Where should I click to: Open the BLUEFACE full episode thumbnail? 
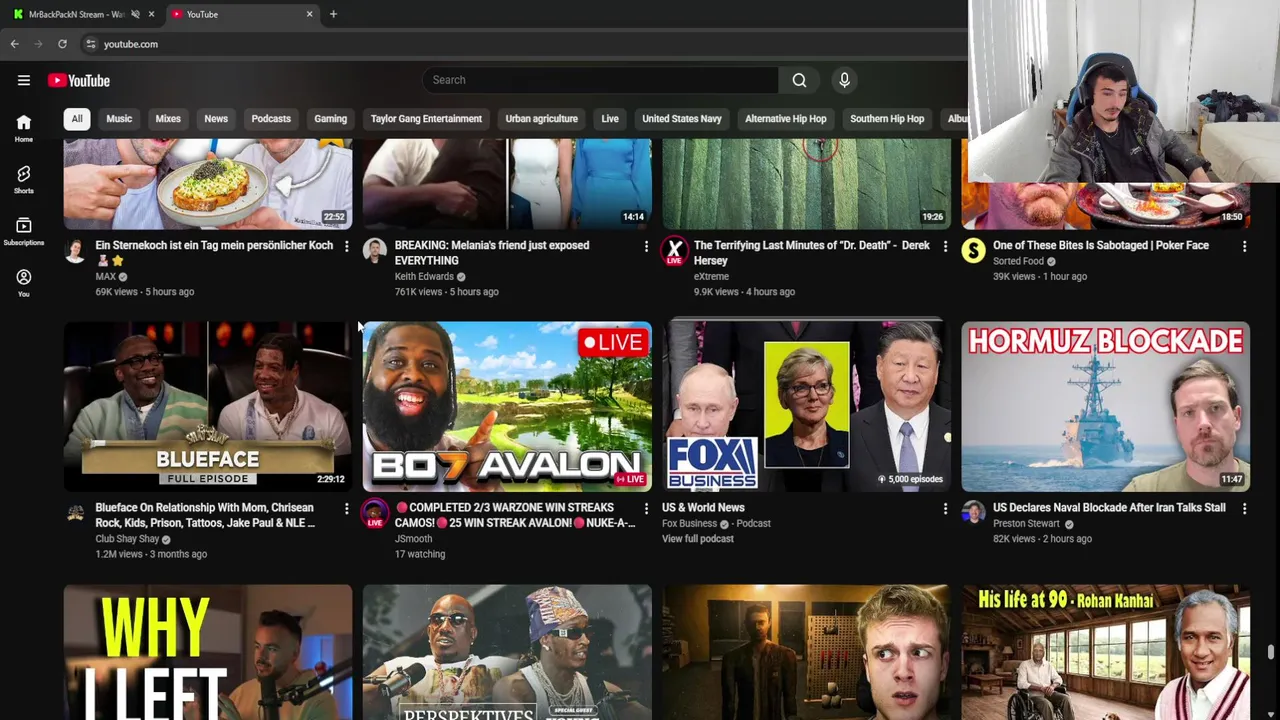(208, 406)
